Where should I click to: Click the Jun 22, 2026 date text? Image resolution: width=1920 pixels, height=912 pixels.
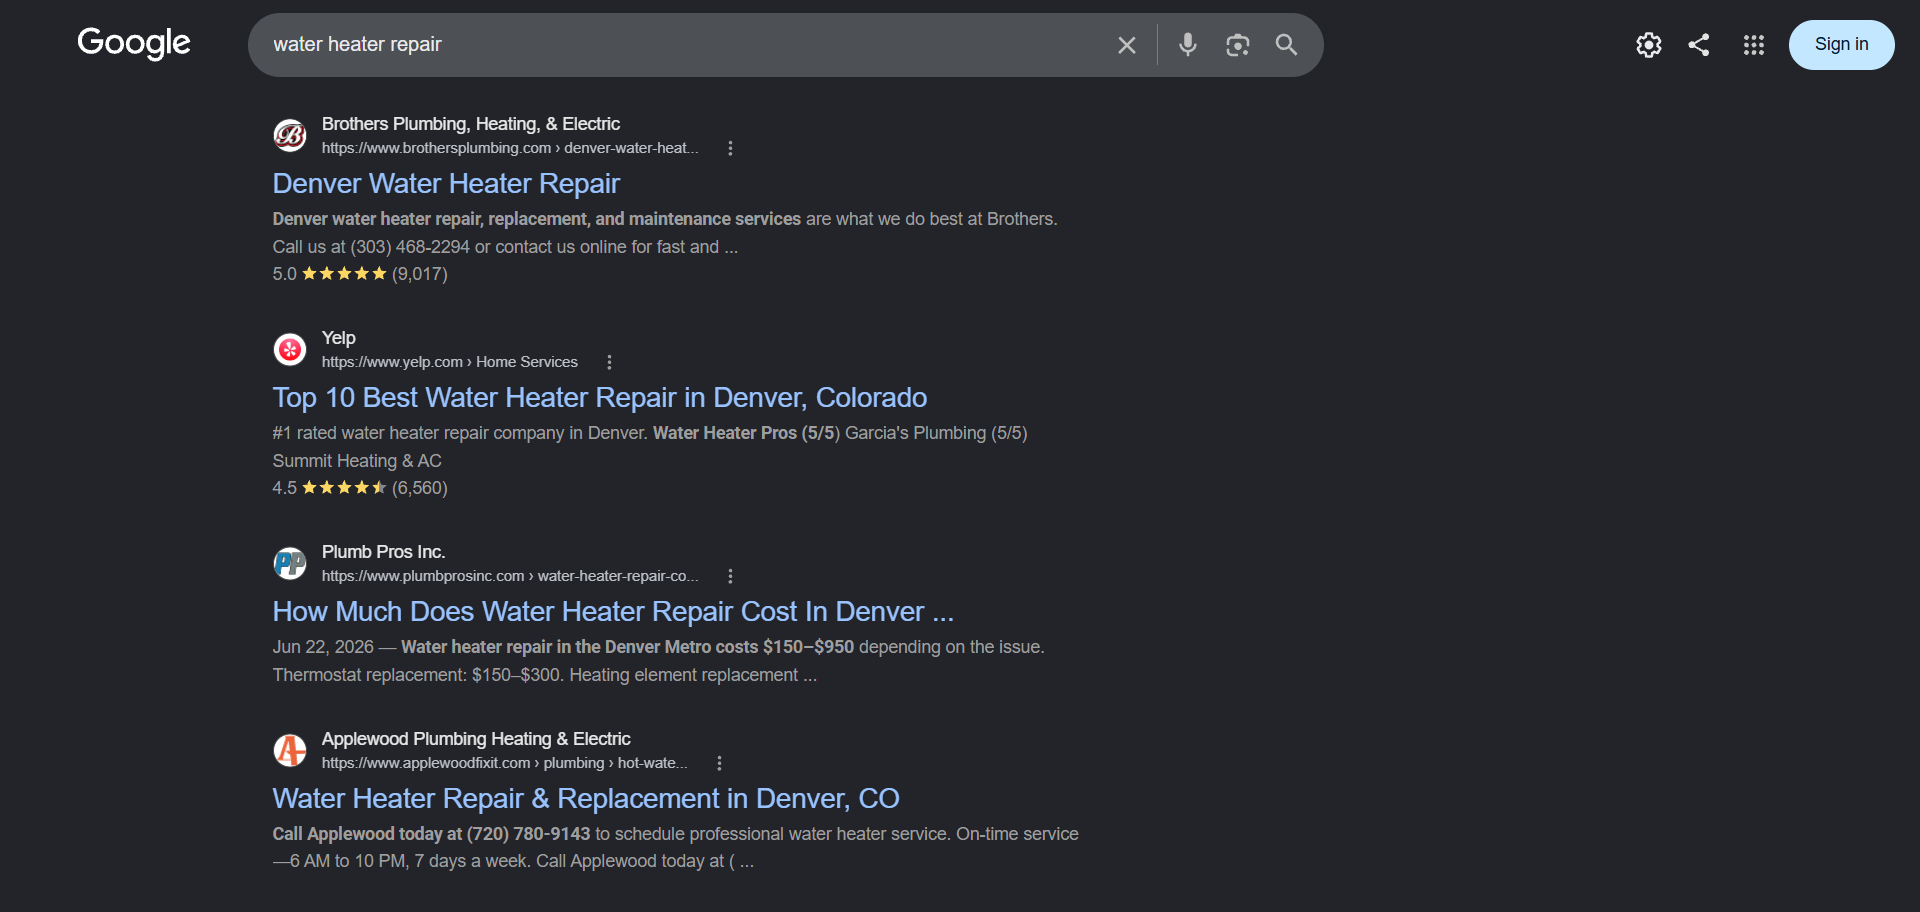coord(323,647)
